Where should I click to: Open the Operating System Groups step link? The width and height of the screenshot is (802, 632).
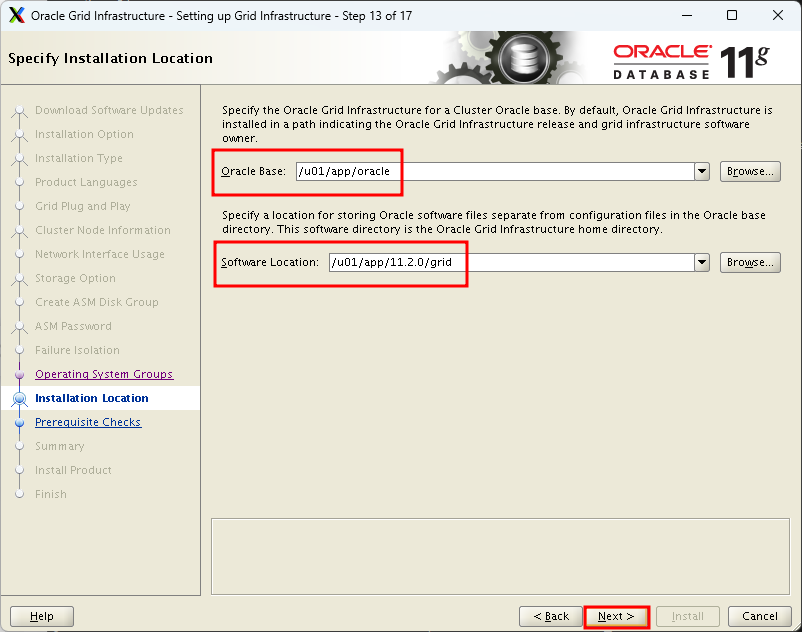tap(104, 374)
